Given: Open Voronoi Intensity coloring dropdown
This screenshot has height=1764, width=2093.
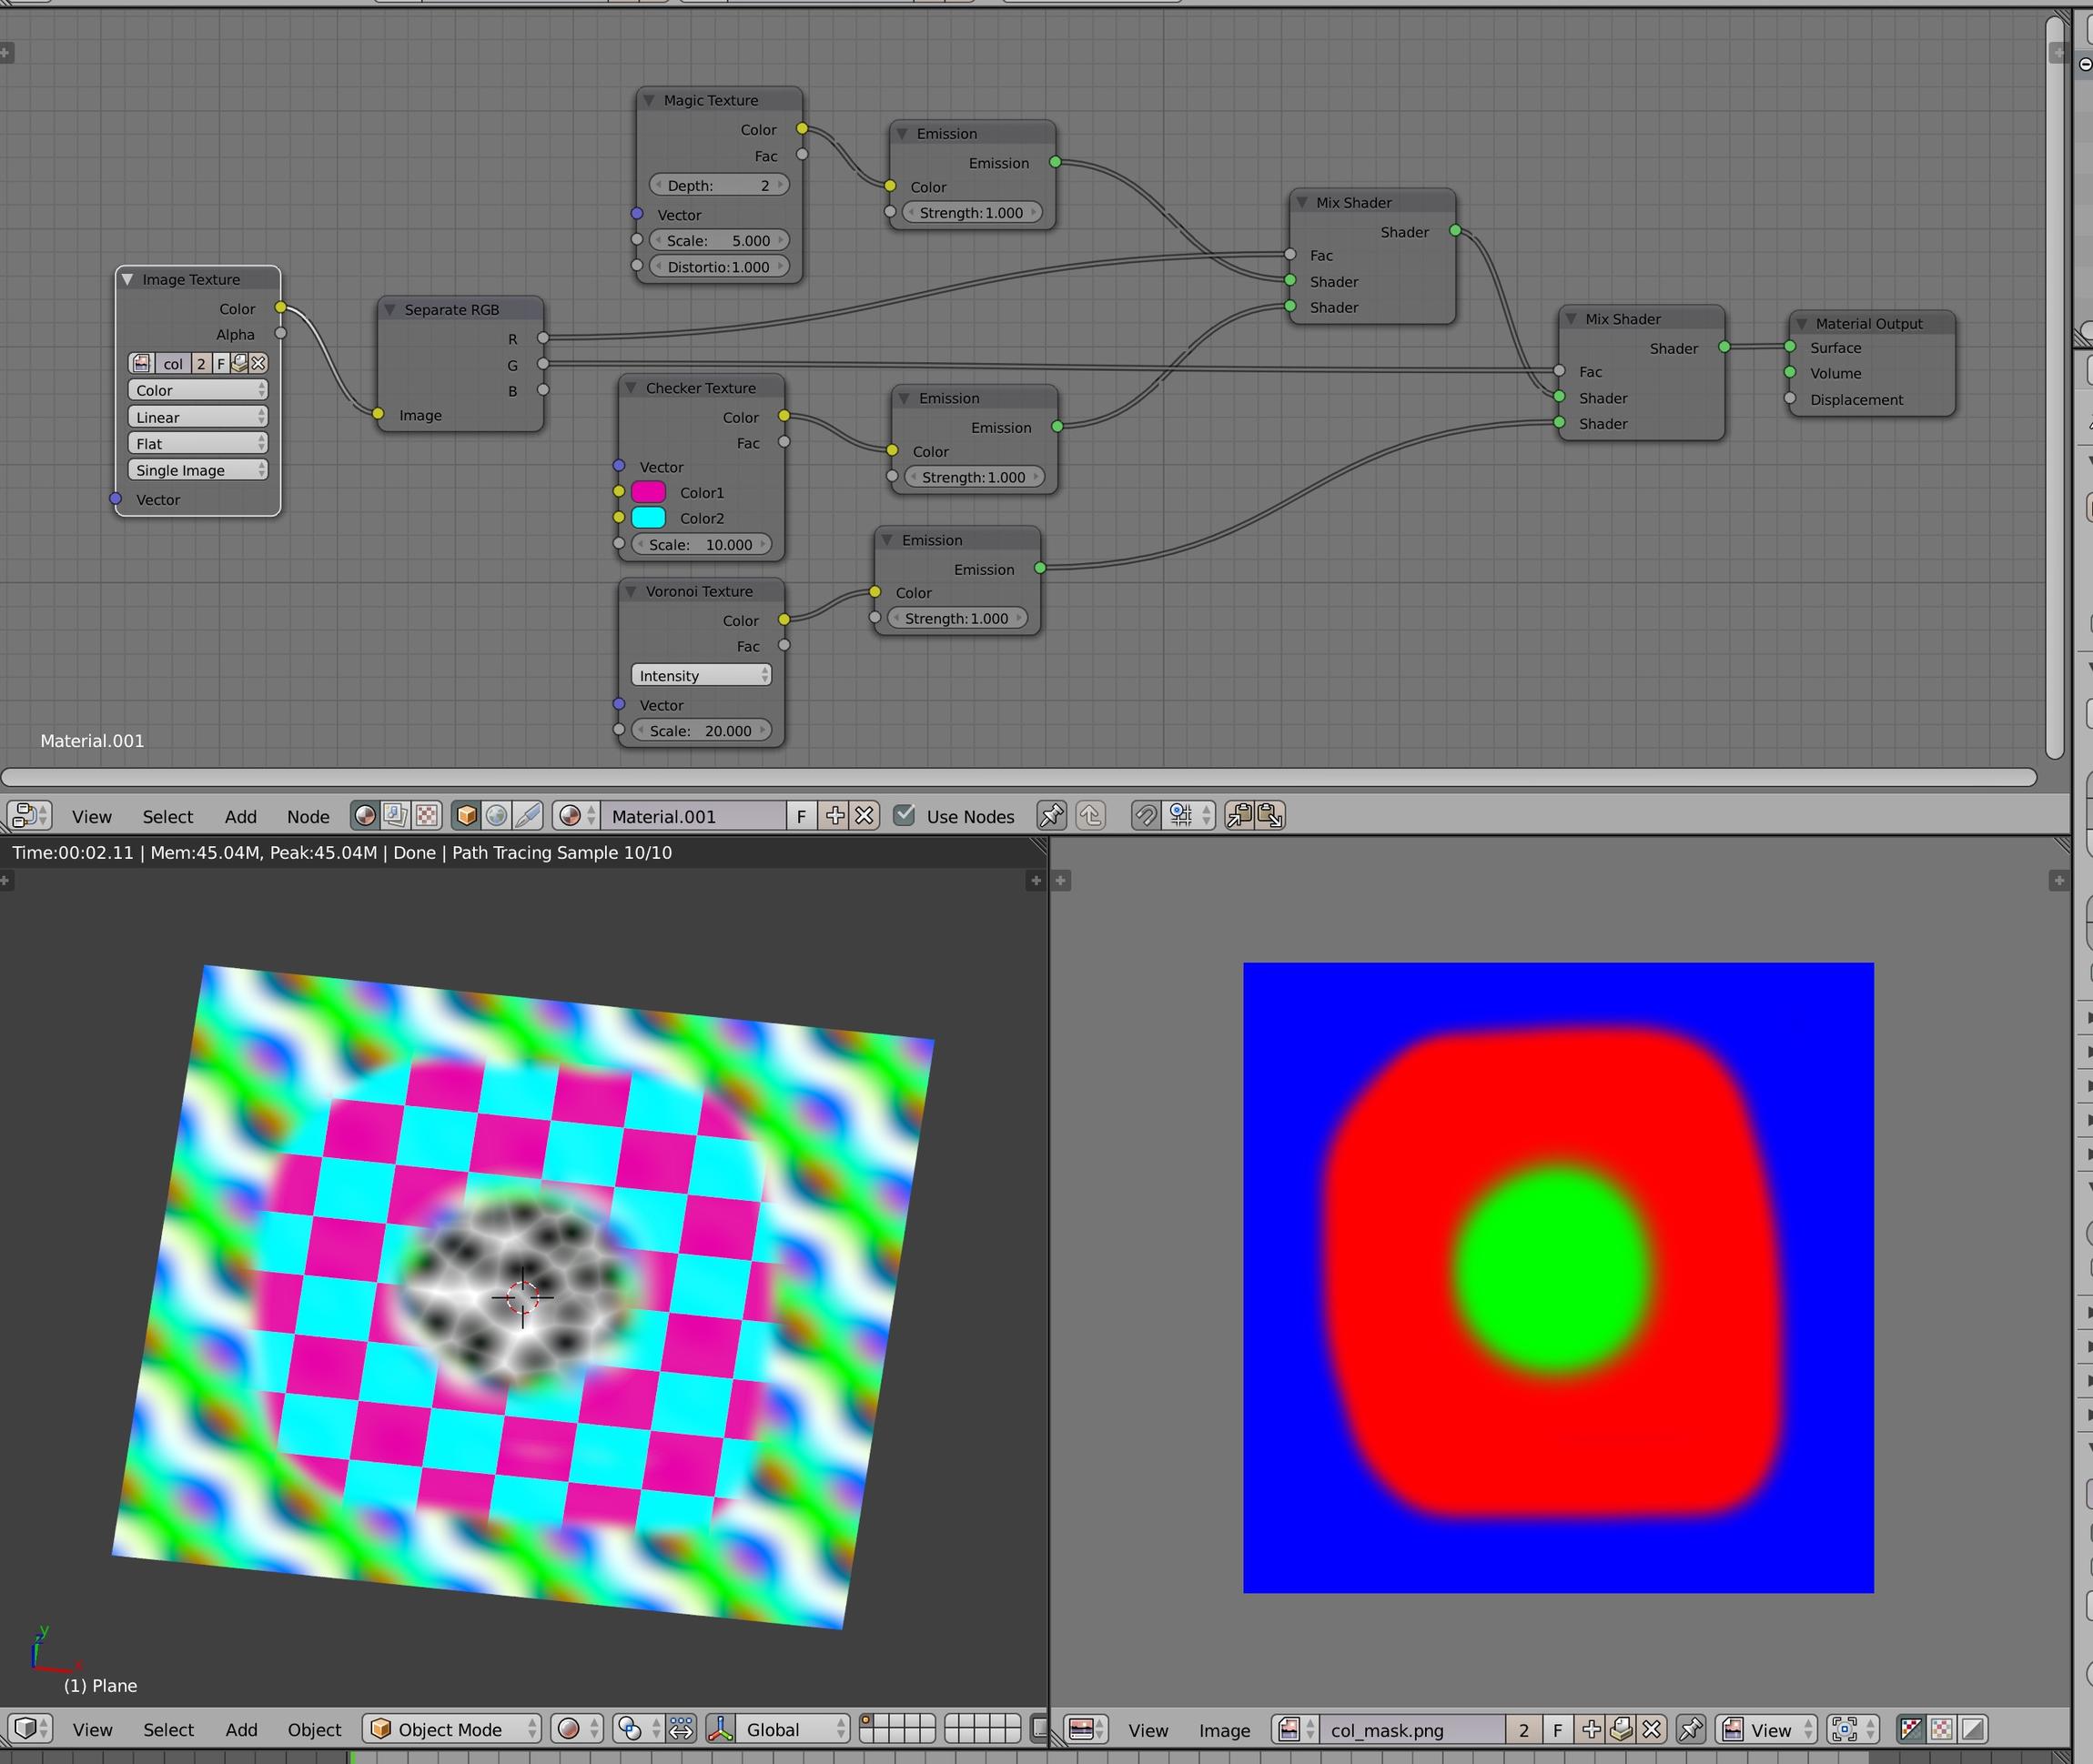Looking at the screenshot, I should pos(701,676).
